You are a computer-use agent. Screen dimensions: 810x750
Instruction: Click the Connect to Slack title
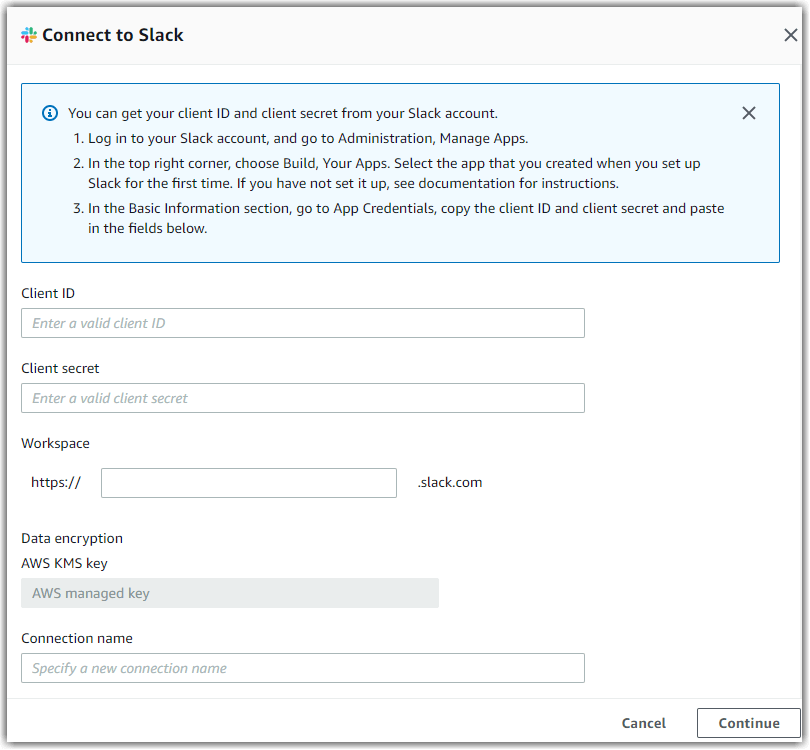point(111,34)
